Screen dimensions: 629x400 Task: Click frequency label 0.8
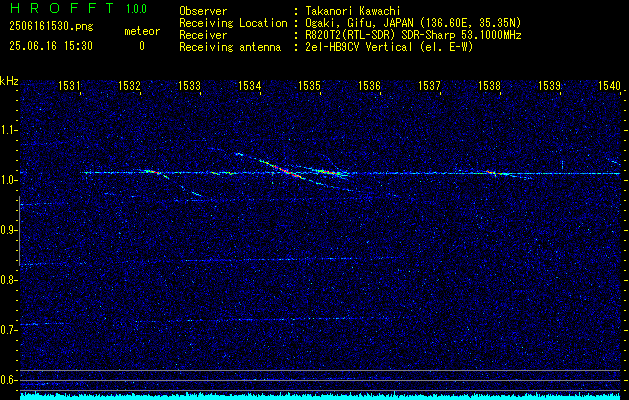pyautogui.click(x=8, y=280)
